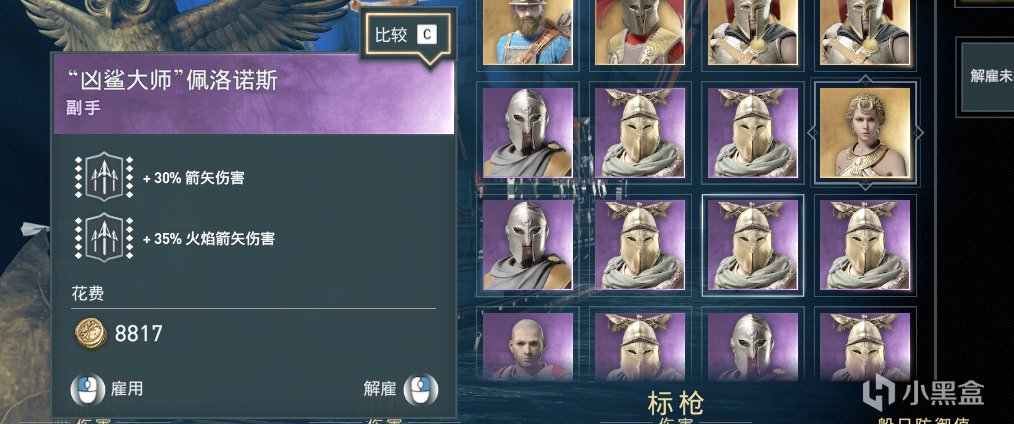Select the bearded archer gold portrait

pyautogui.click(x=528, y=31)
